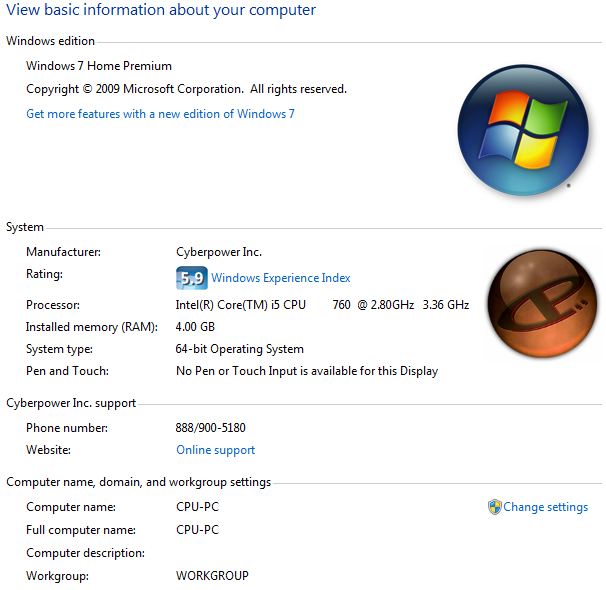Open Change settings for computer name
Viewport: 606px width, 590px height.
[x=545, y=507]
